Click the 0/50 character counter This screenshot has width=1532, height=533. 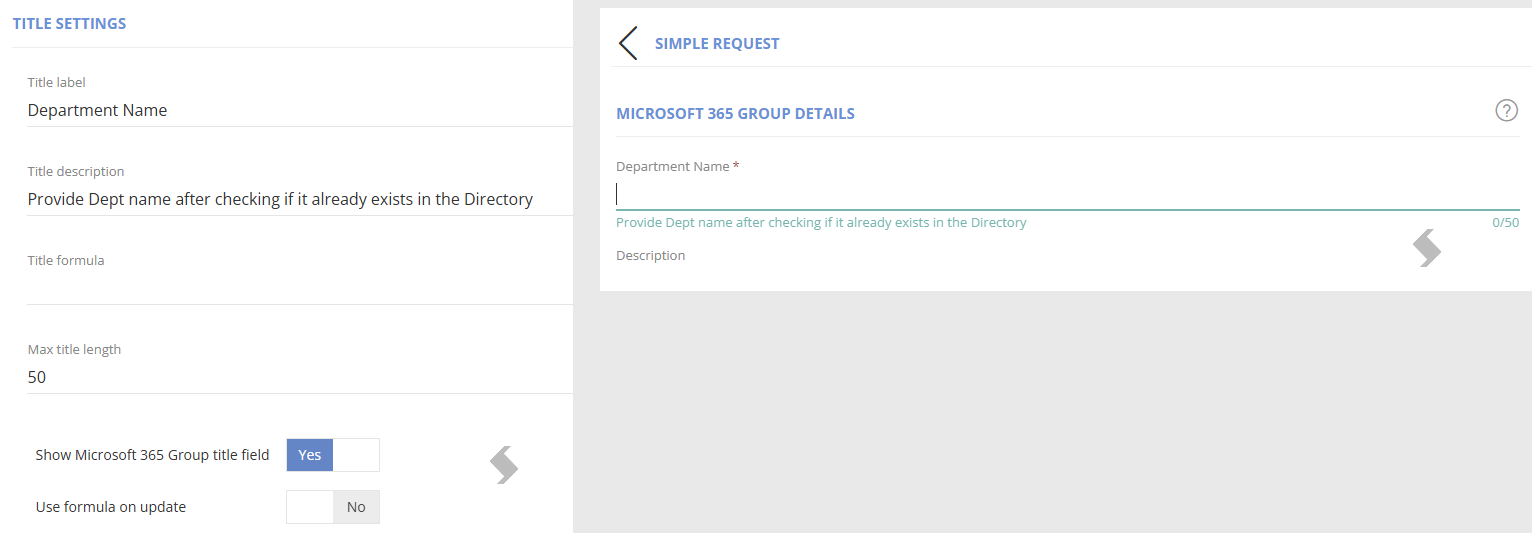coord(1505,223)
